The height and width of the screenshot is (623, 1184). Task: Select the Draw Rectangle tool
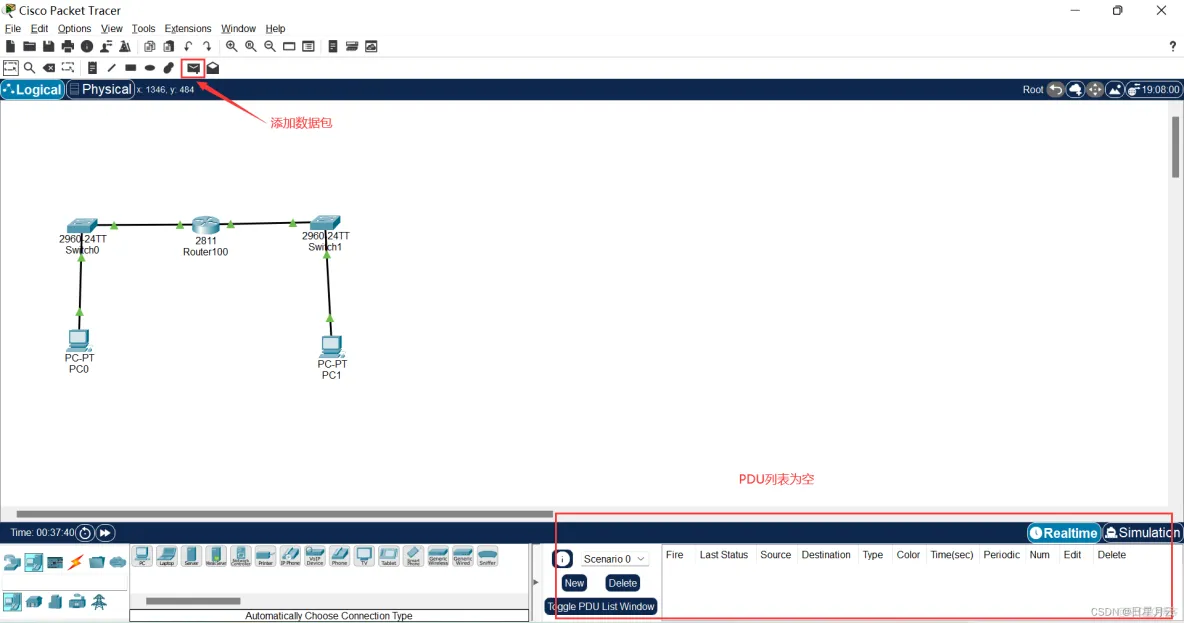click(x=131, y=68)
